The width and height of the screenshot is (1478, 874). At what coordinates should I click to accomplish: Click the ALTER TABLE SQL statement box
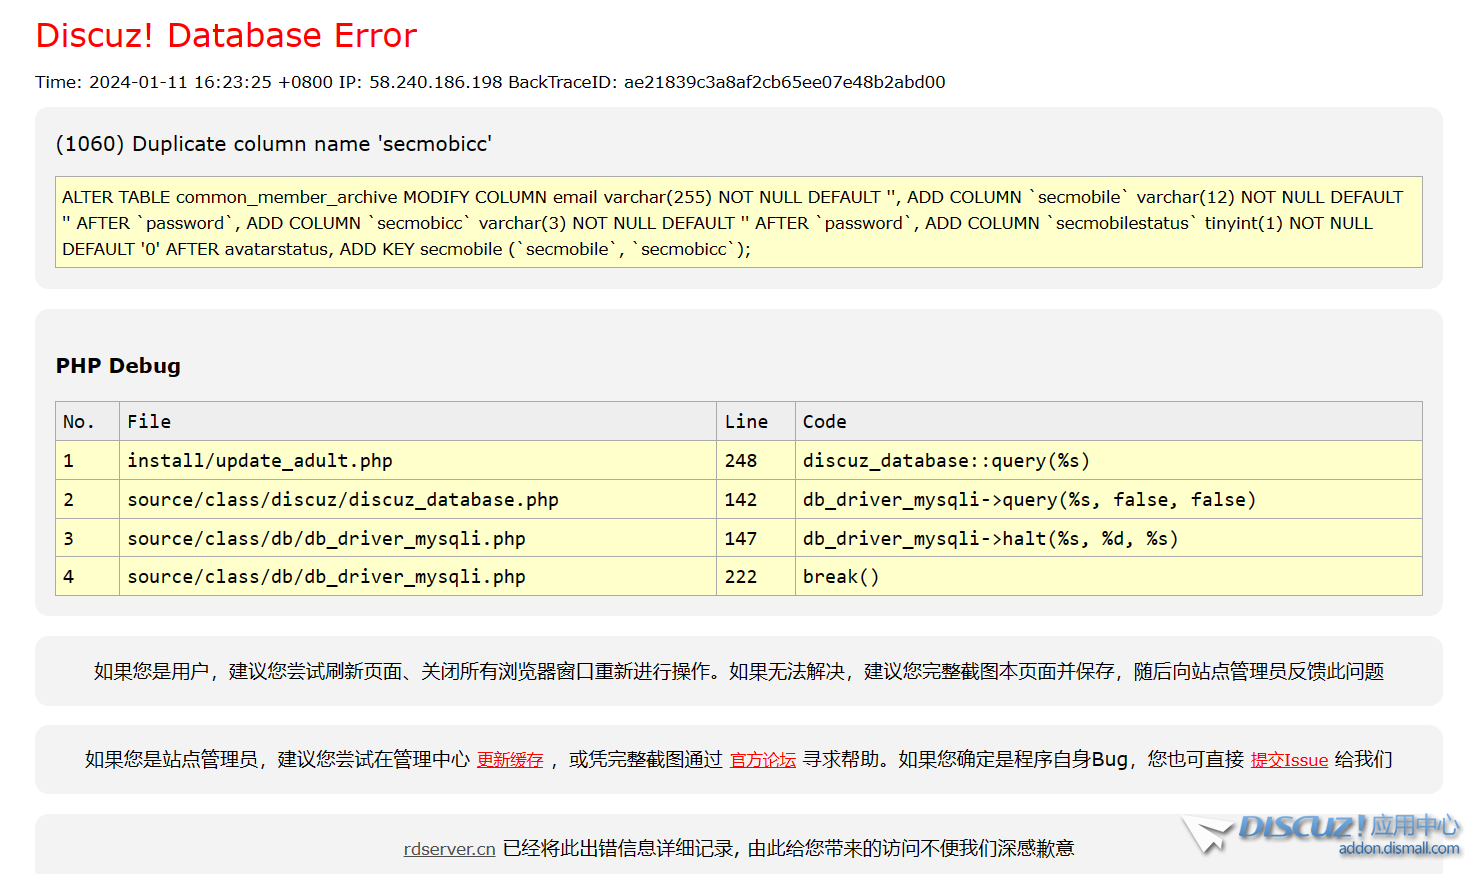click(x=739, y=222)
